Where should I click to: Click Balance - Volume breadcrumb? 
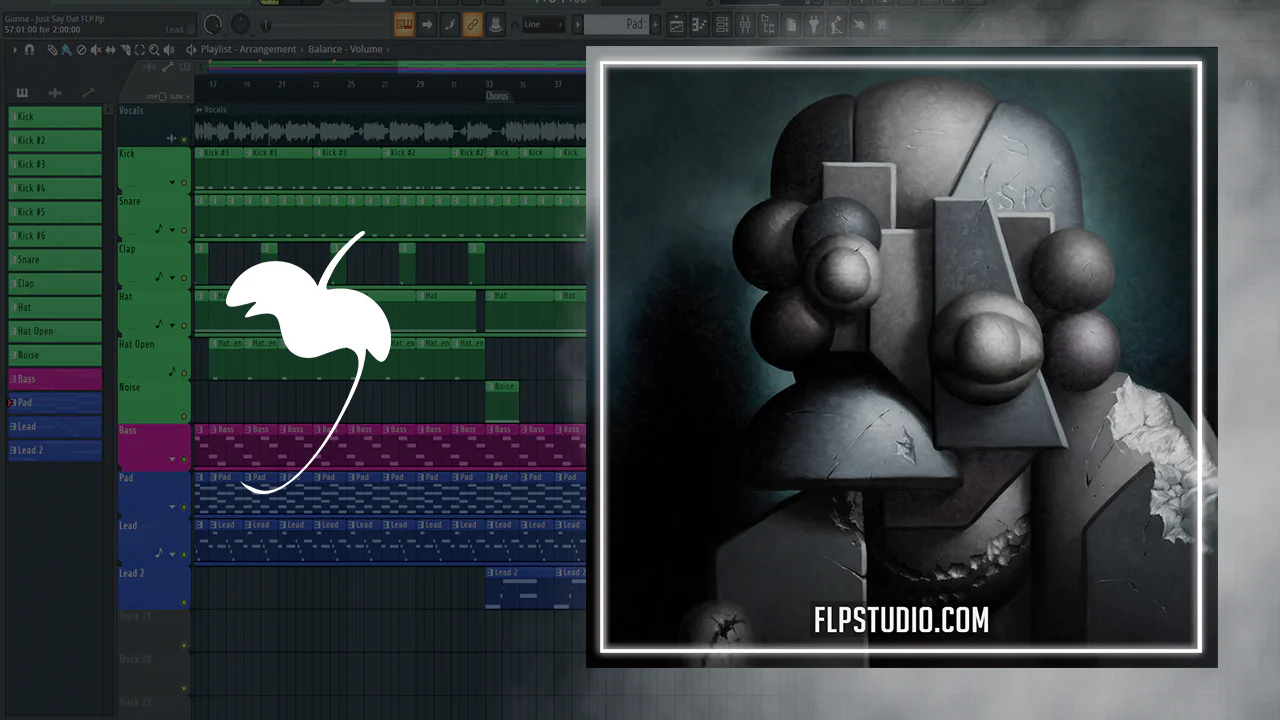tap(345, 49)
